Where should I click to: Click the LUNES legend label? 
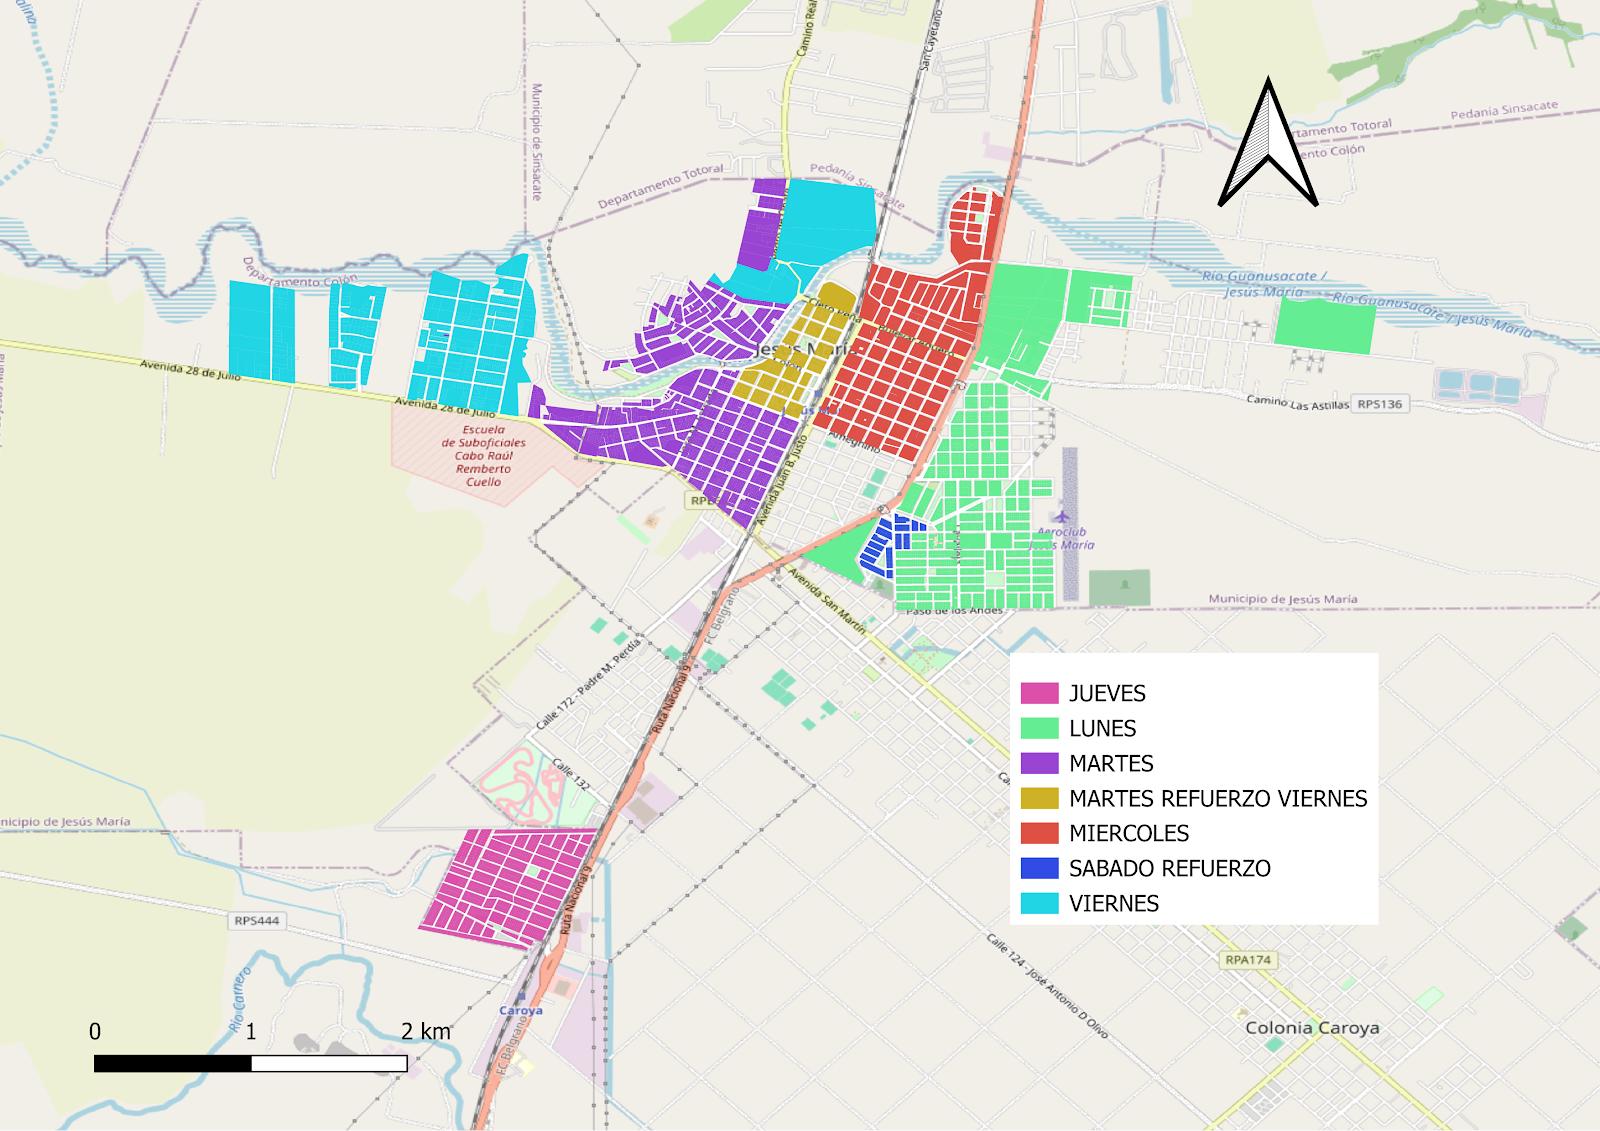tap(1102, 728)
